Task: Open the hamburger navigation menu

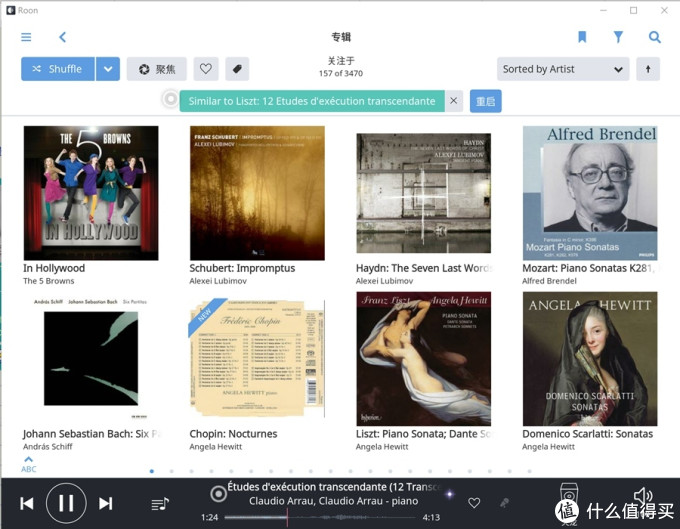Action: click(x=26, y=37)
